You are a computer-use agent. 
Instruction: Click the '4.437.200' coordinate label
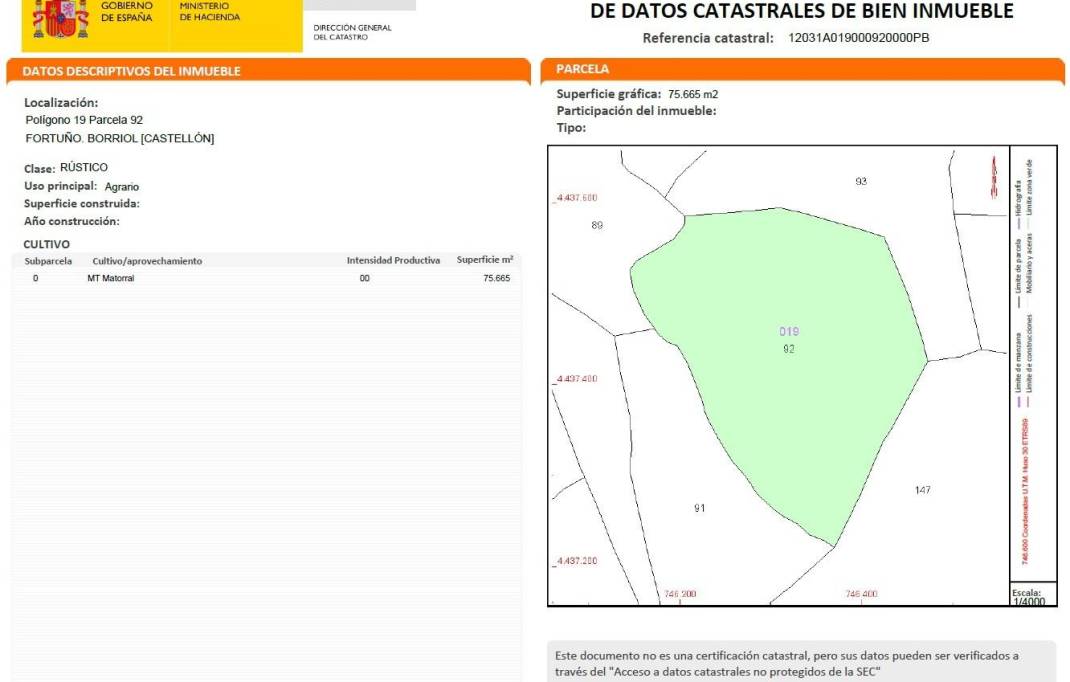pos(577,561)
